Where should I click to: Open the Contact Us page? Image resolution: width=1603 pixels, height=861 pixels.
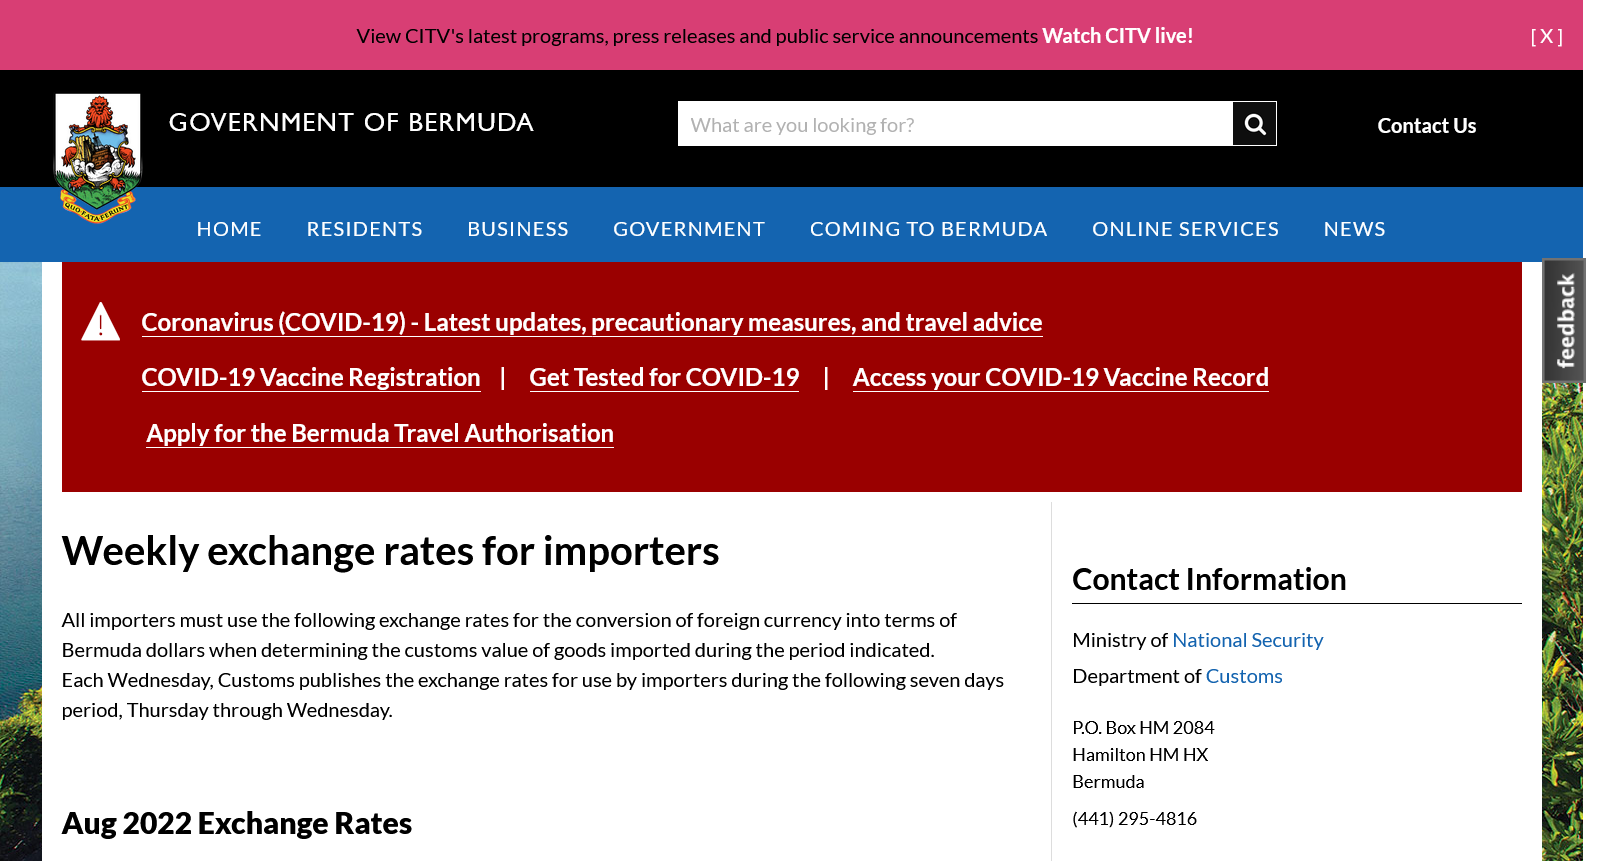(x=1426, y=126)
